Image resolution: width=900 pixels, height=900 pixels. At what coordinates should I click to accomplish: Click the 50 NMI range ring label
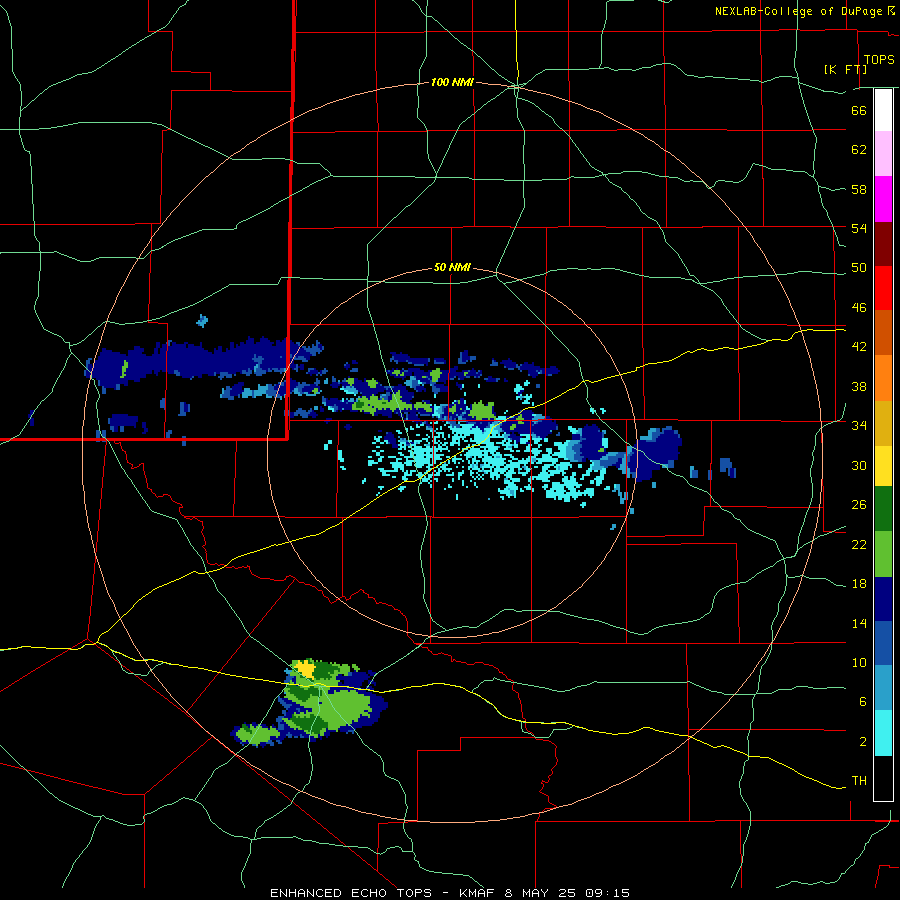452,267
